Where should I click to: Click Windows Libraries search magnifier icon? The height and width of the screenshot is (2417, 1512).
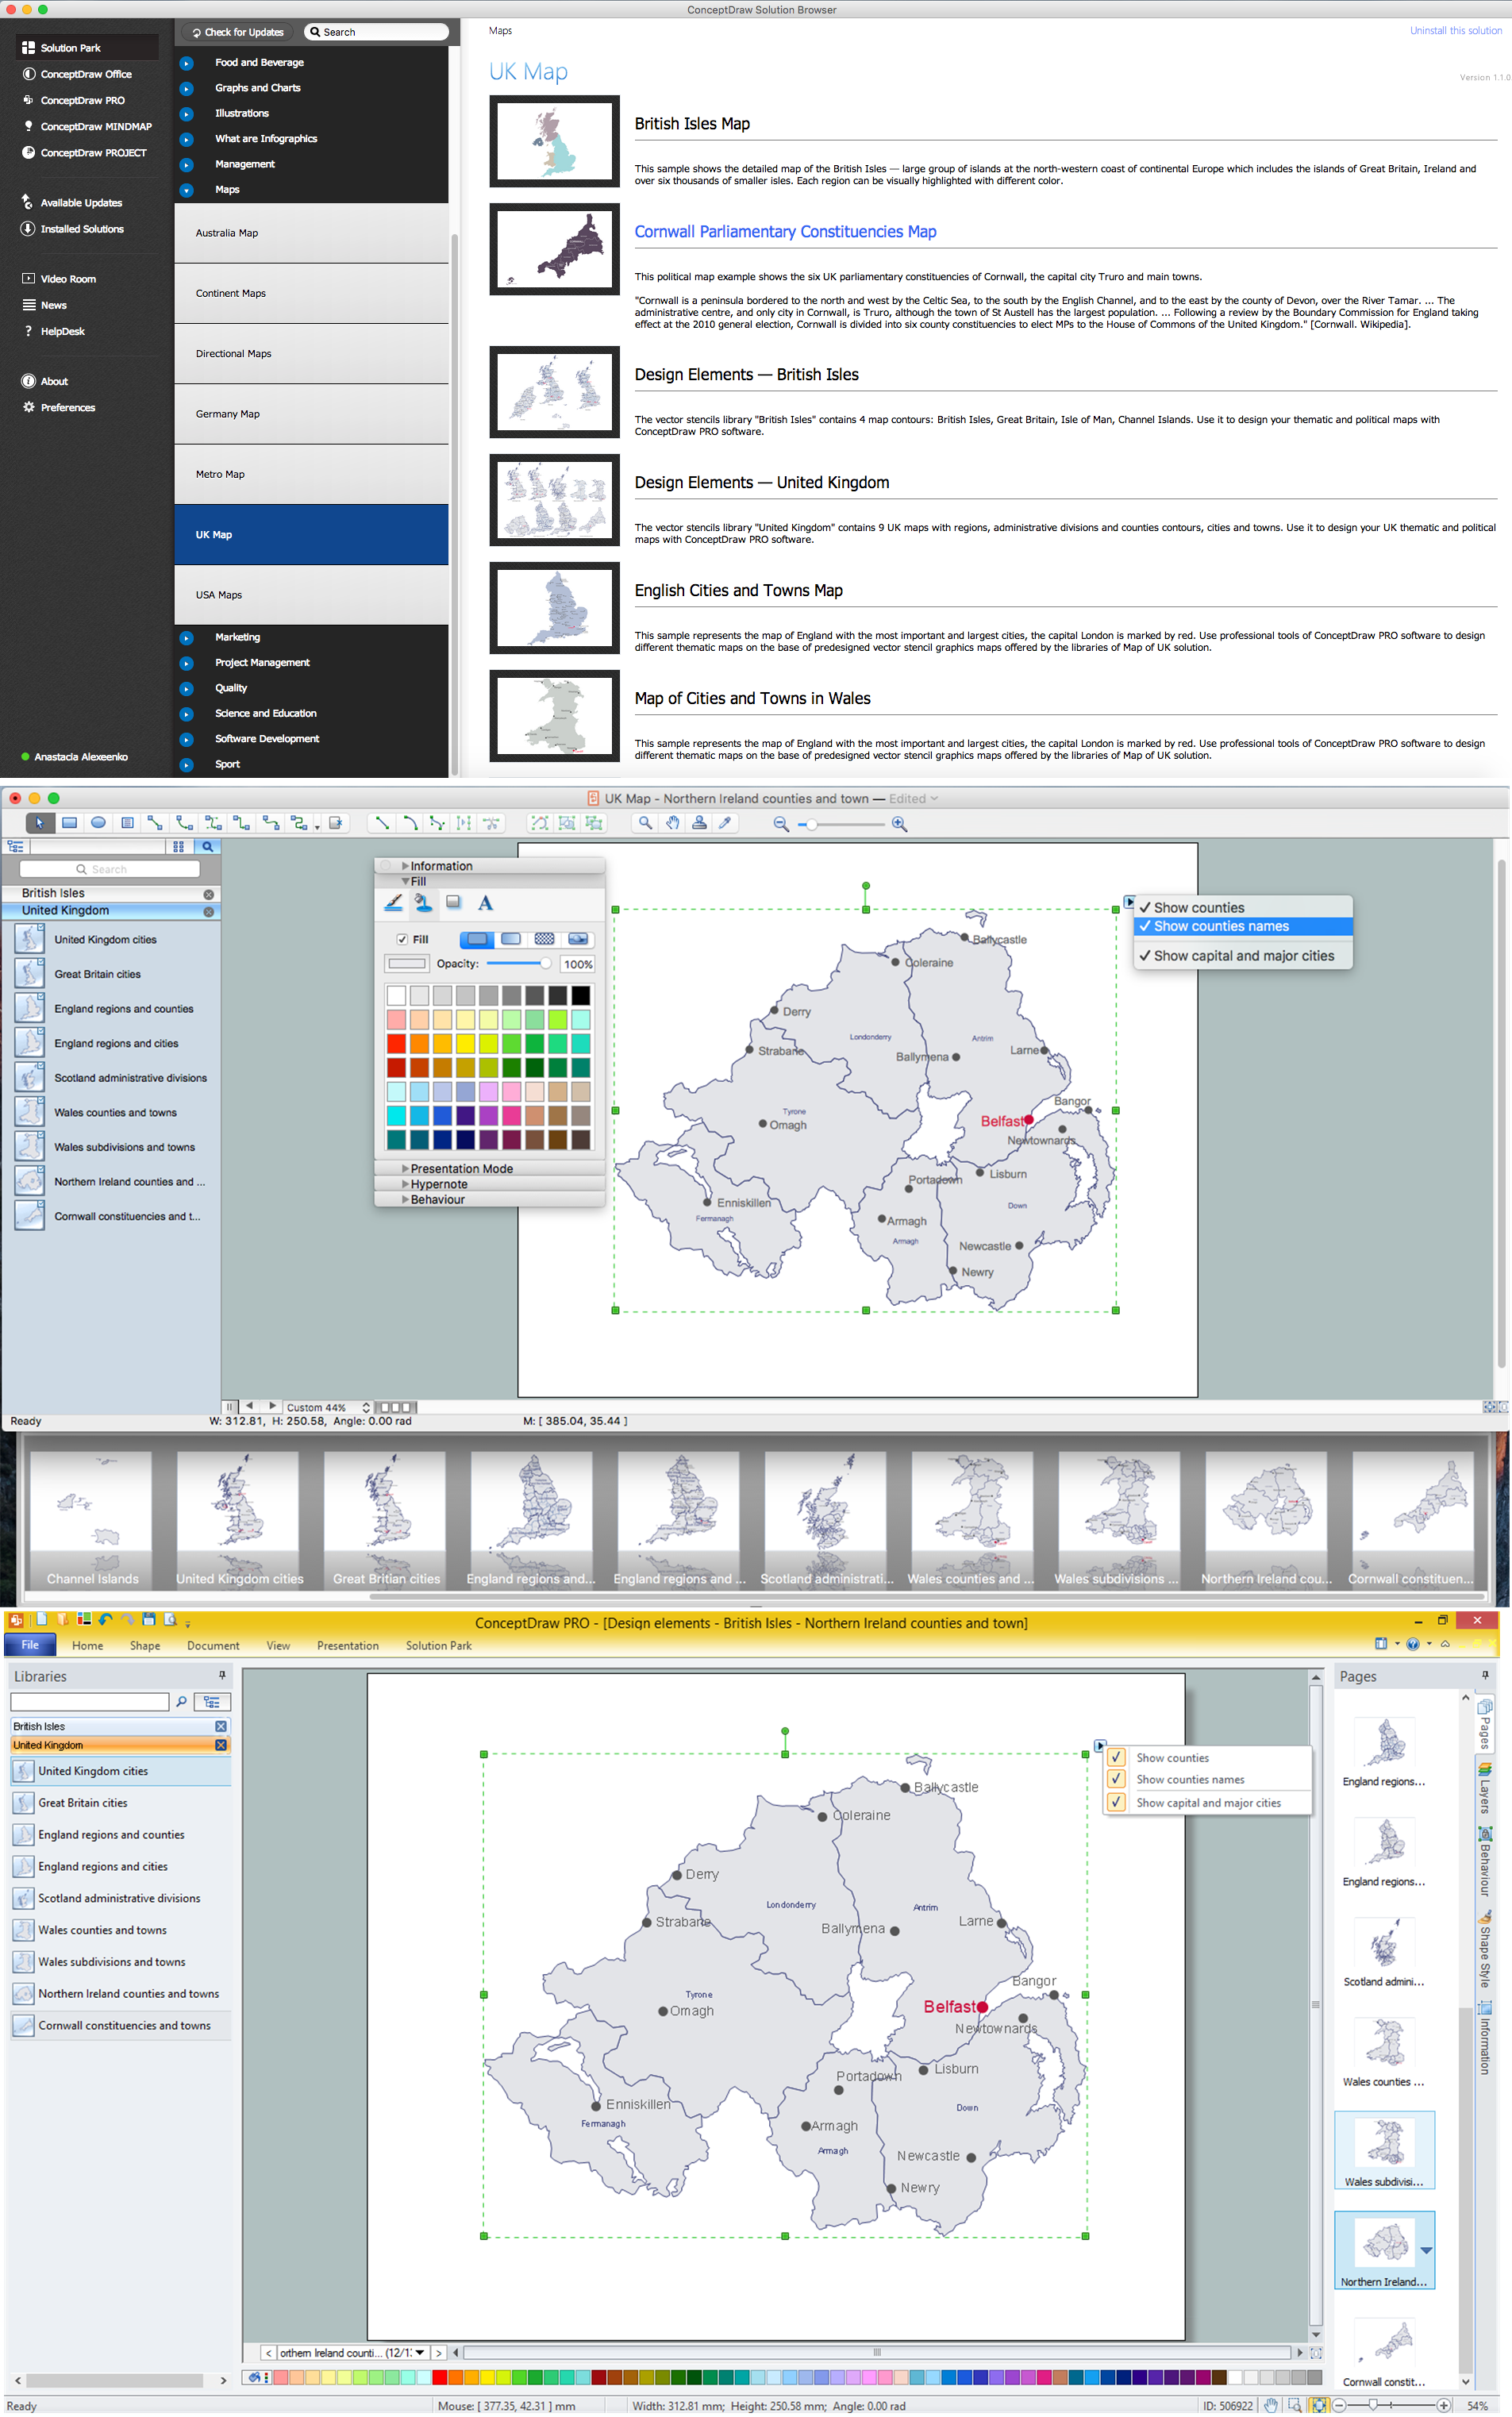pos(181,1701)
